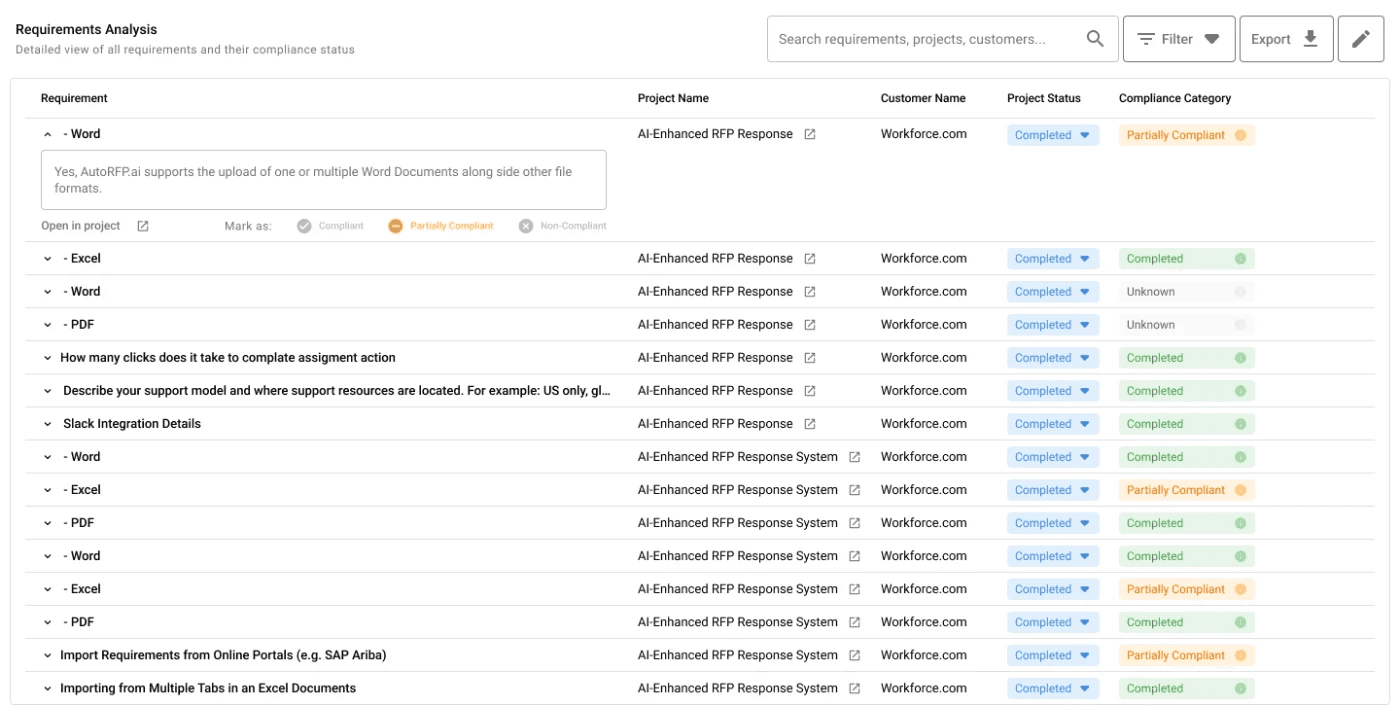Viewport: 1400px width, 705px height.
Task: Open project link icon in How many clicks row
Action: pos(810,358)
